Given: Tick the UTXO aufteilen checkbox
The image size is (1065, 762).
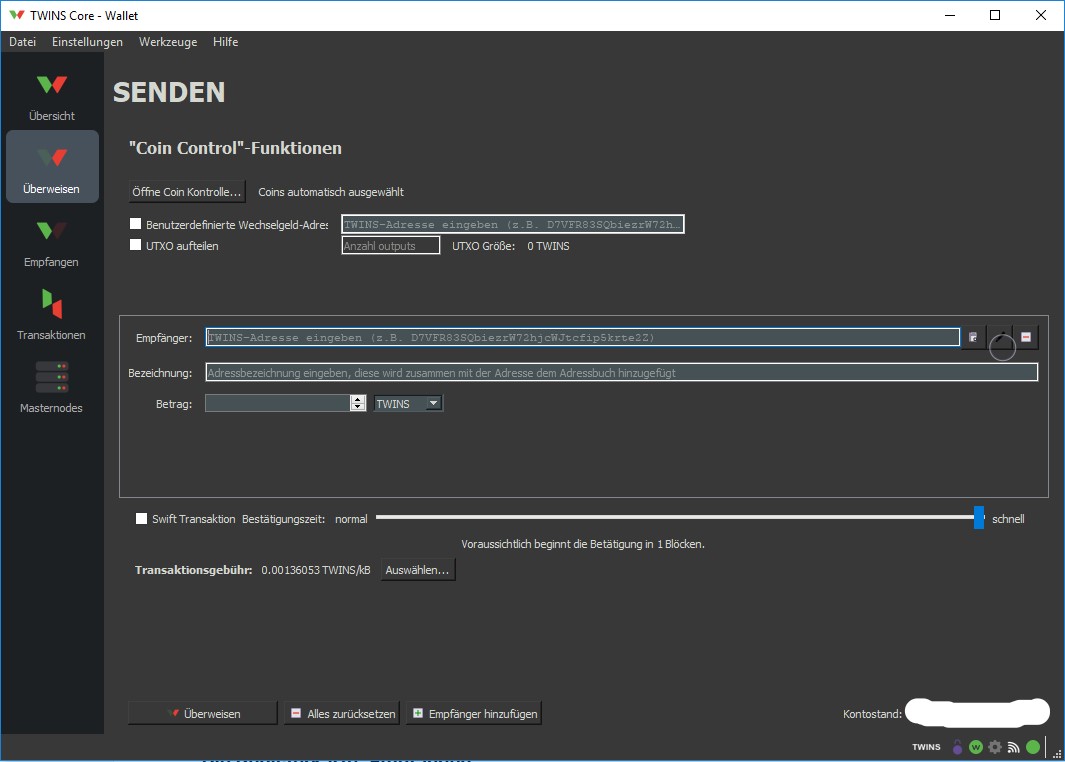Looking at the screenshot, I should coord(136,244).
